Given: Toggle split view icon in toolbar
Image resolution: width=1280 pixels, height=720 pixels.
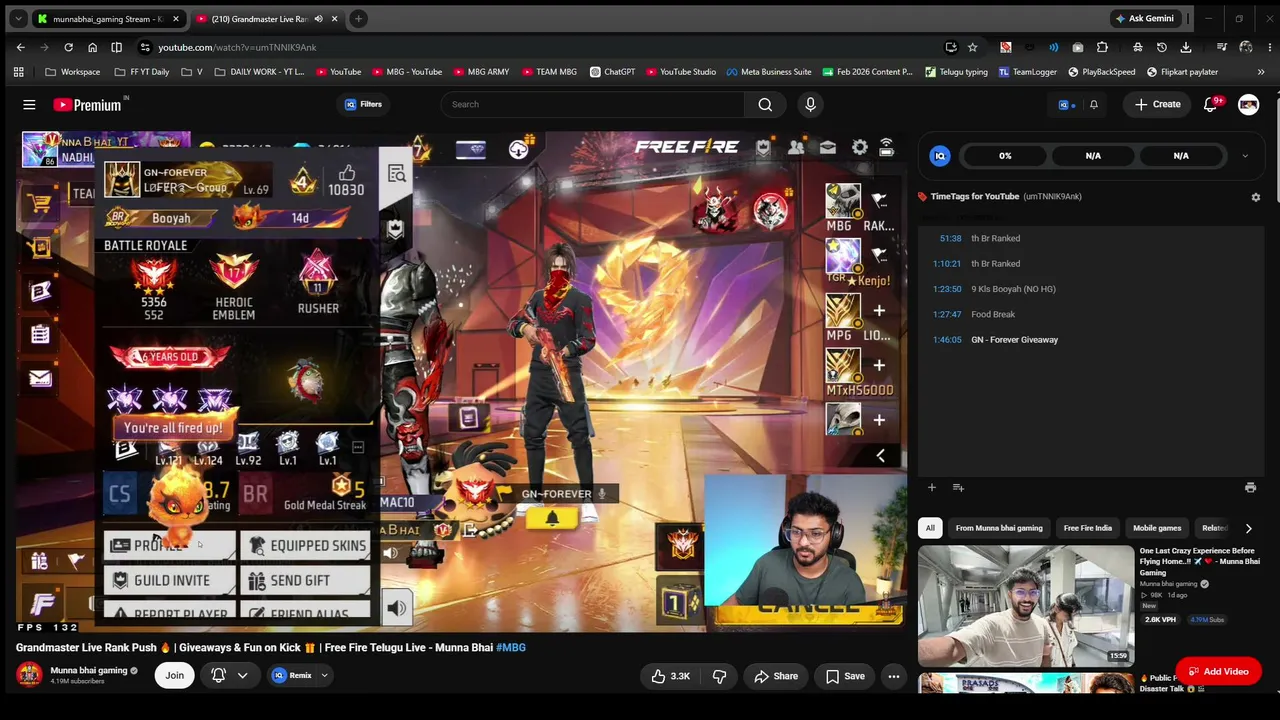Looking at the screenshot, I should tap(116, 47).
